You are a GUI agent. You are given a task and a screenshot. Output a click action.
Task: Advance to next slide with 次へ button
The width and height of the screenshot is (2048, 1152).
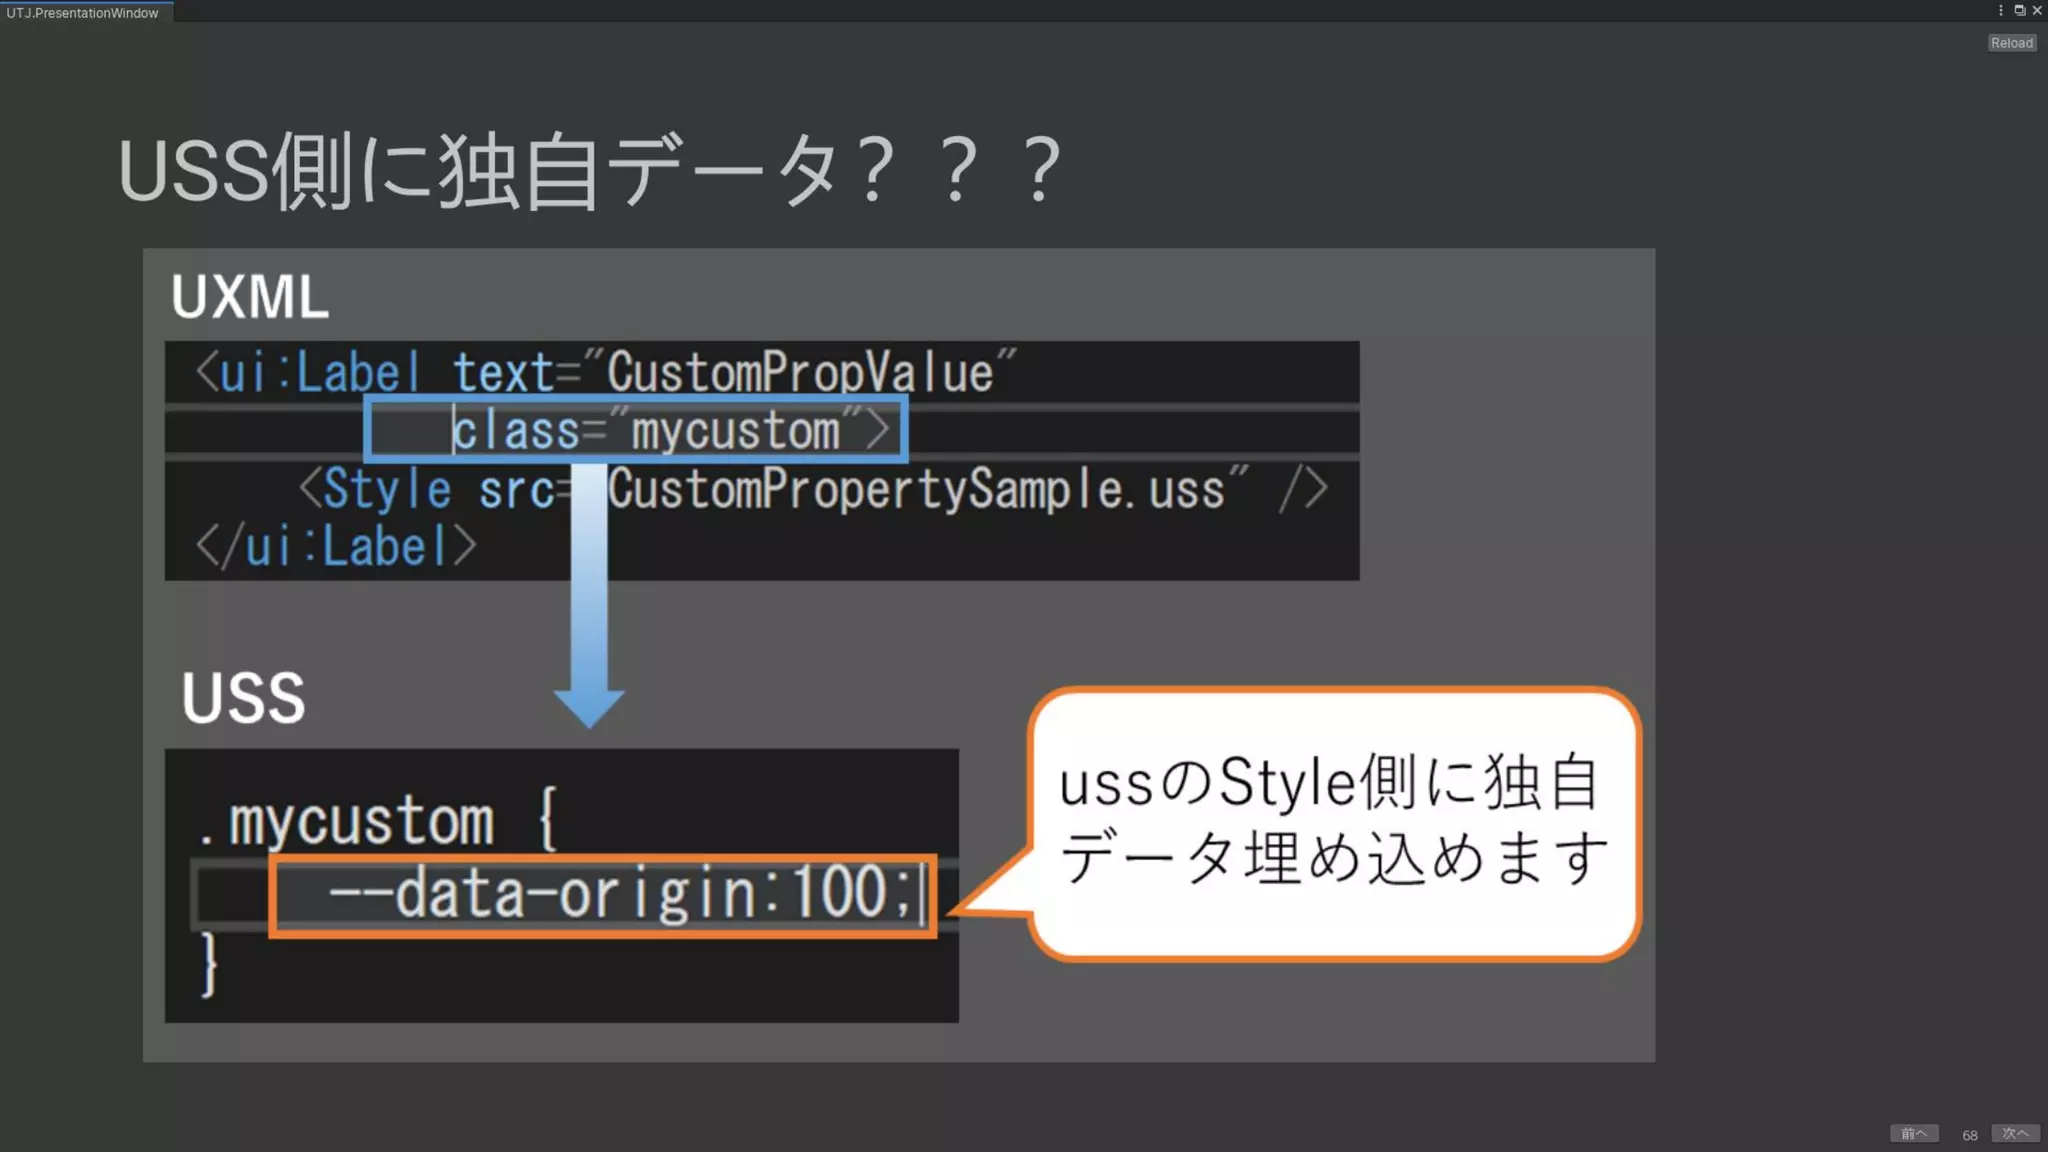[2015, 1133]
